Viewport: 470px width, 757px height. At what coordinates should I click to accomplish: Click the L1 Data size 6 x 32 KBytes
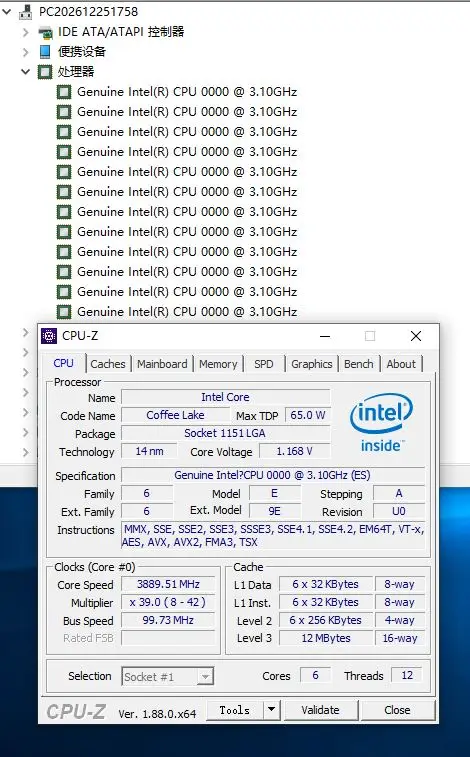click(326, 584)
